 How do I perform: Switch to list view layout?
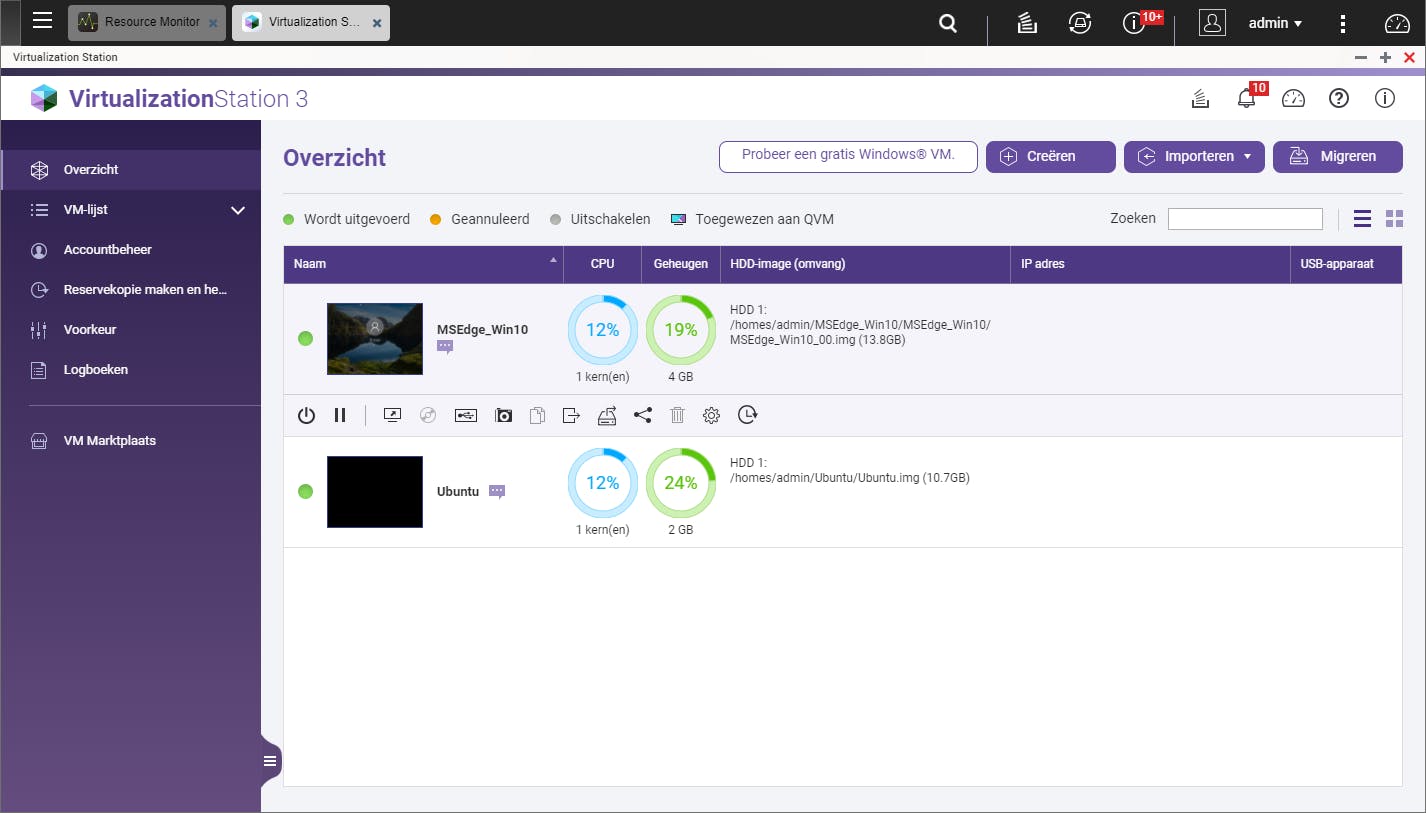pos(1362,219)
